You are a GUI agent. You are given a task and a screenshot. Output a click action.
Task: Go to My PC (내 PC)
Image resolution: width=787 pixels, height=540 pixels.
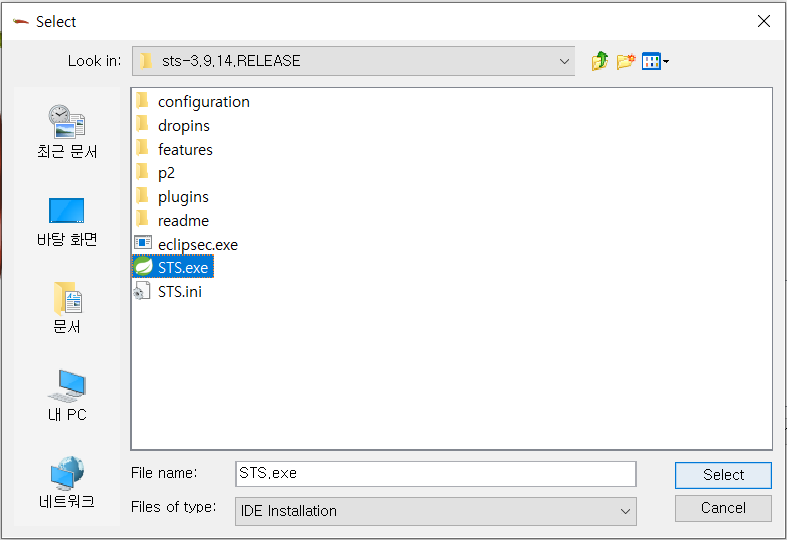[67, 395]
